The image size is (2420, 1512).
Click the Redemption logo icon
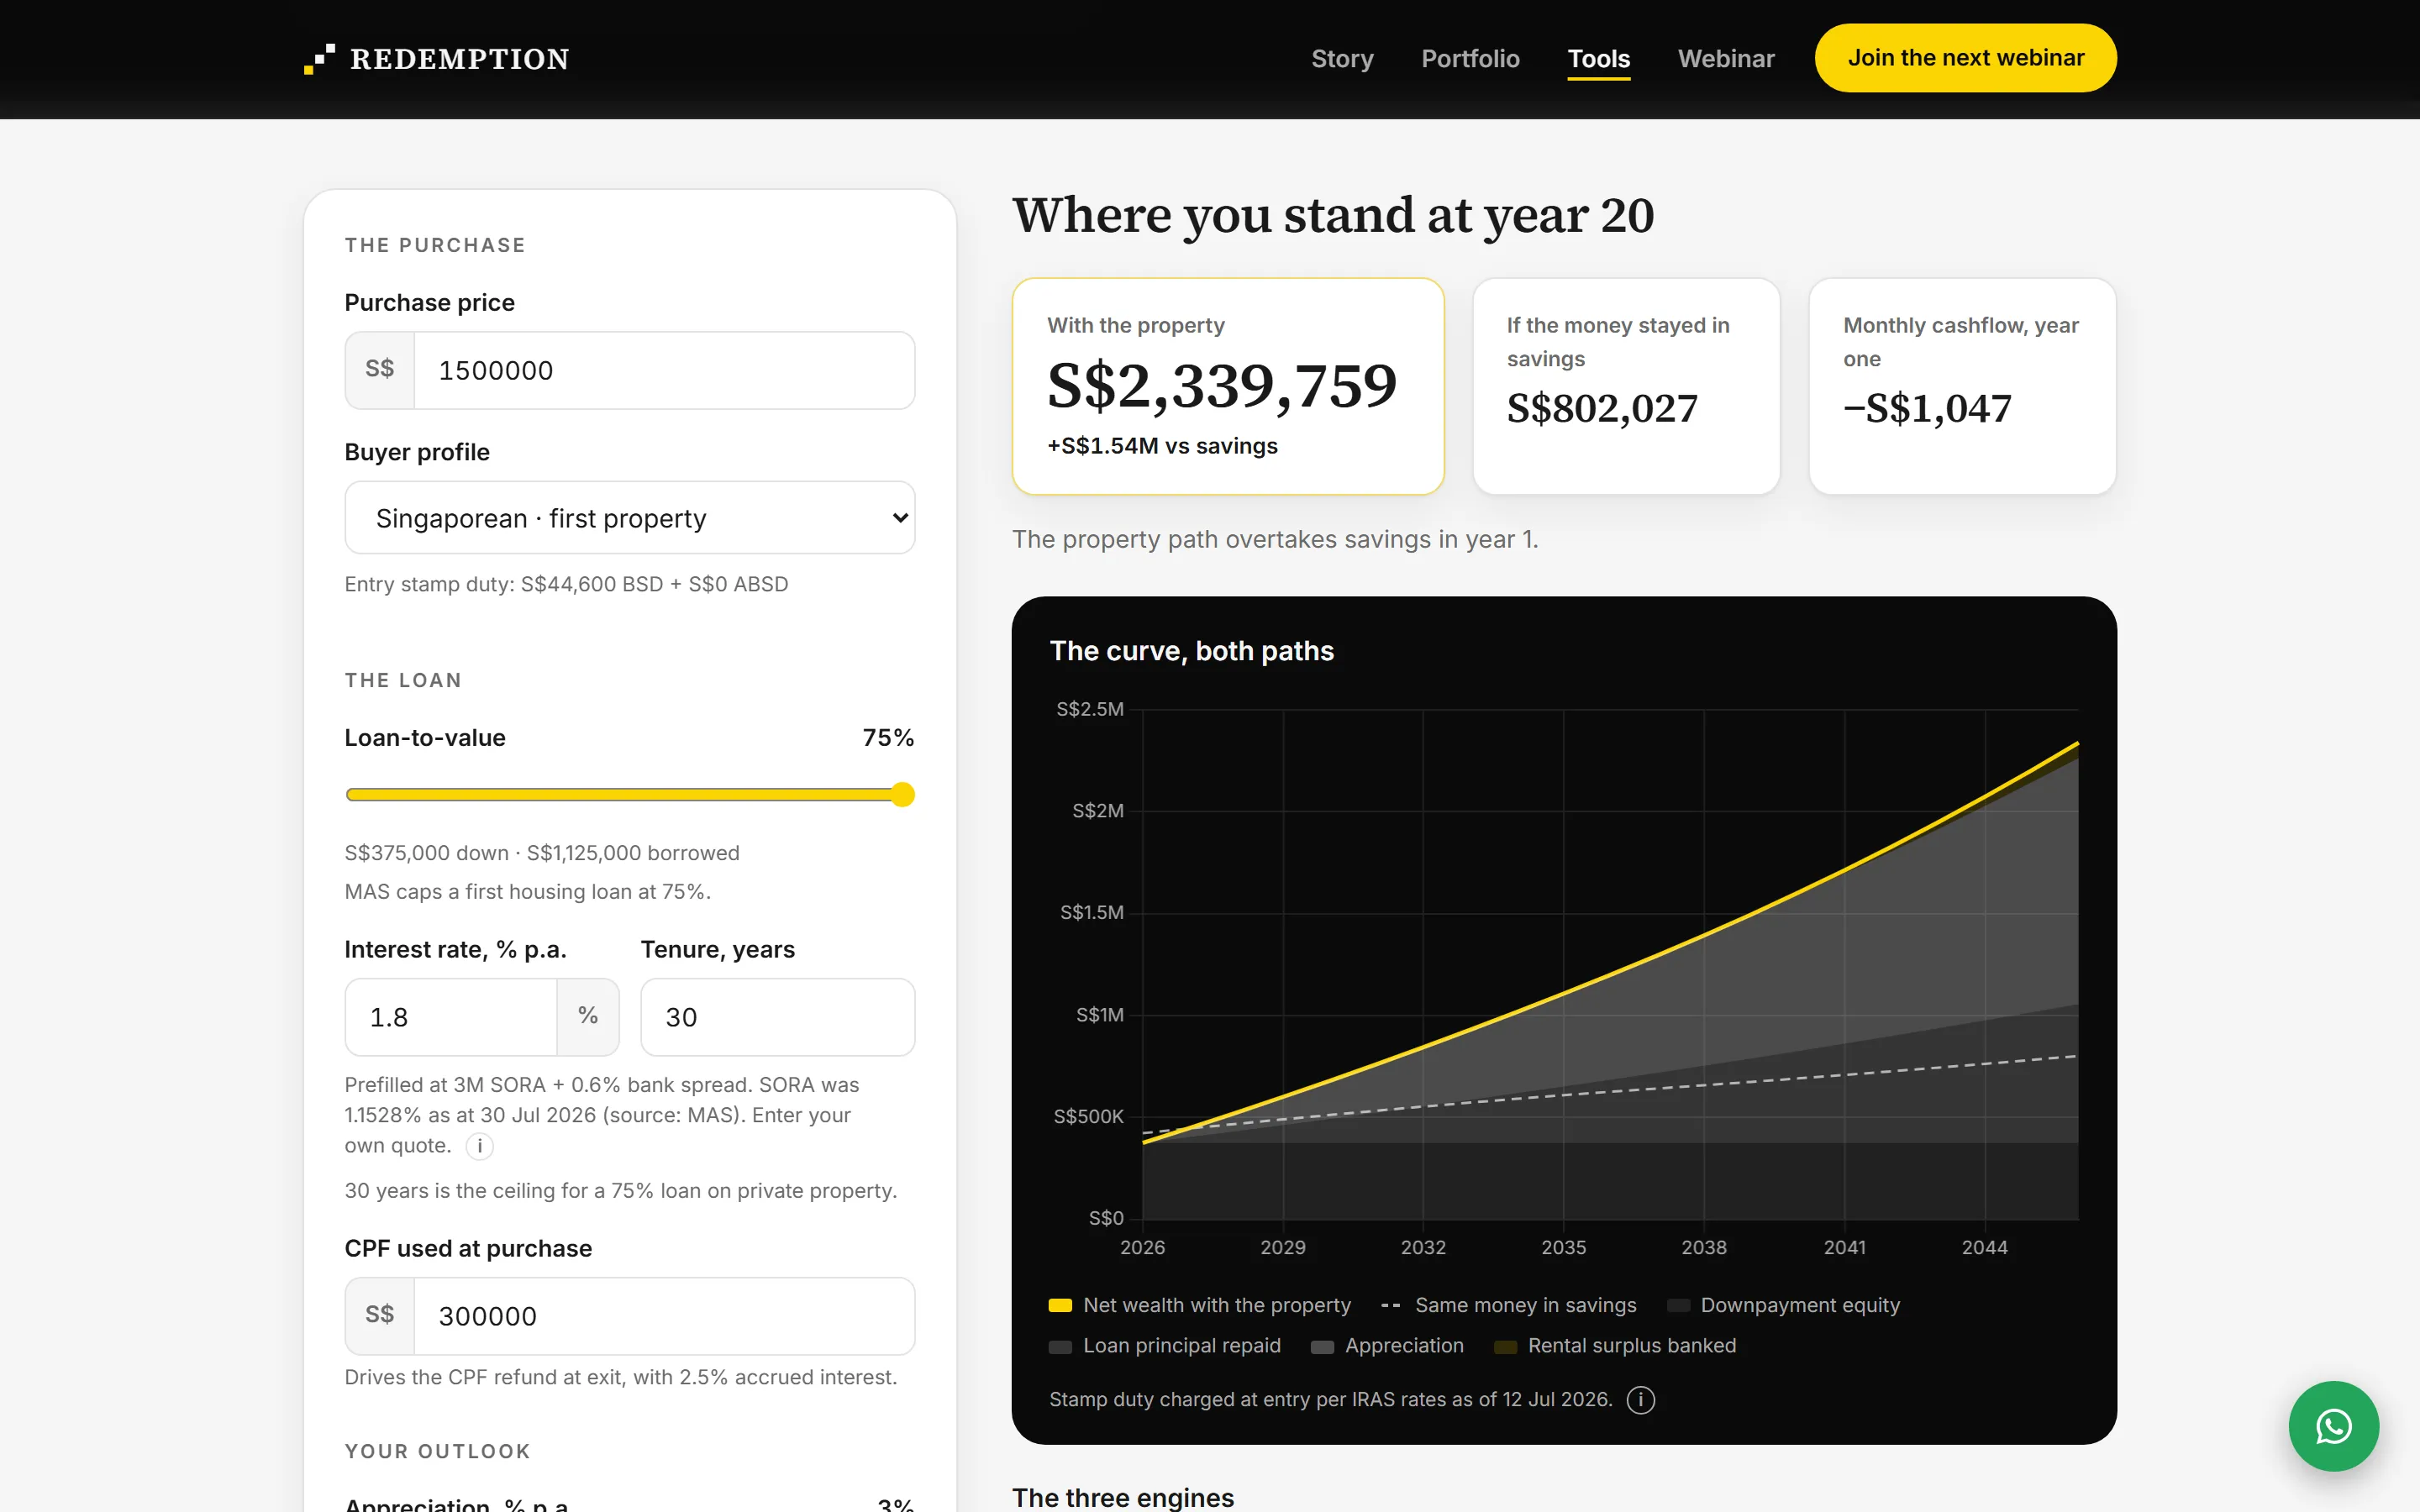point(319,59)
